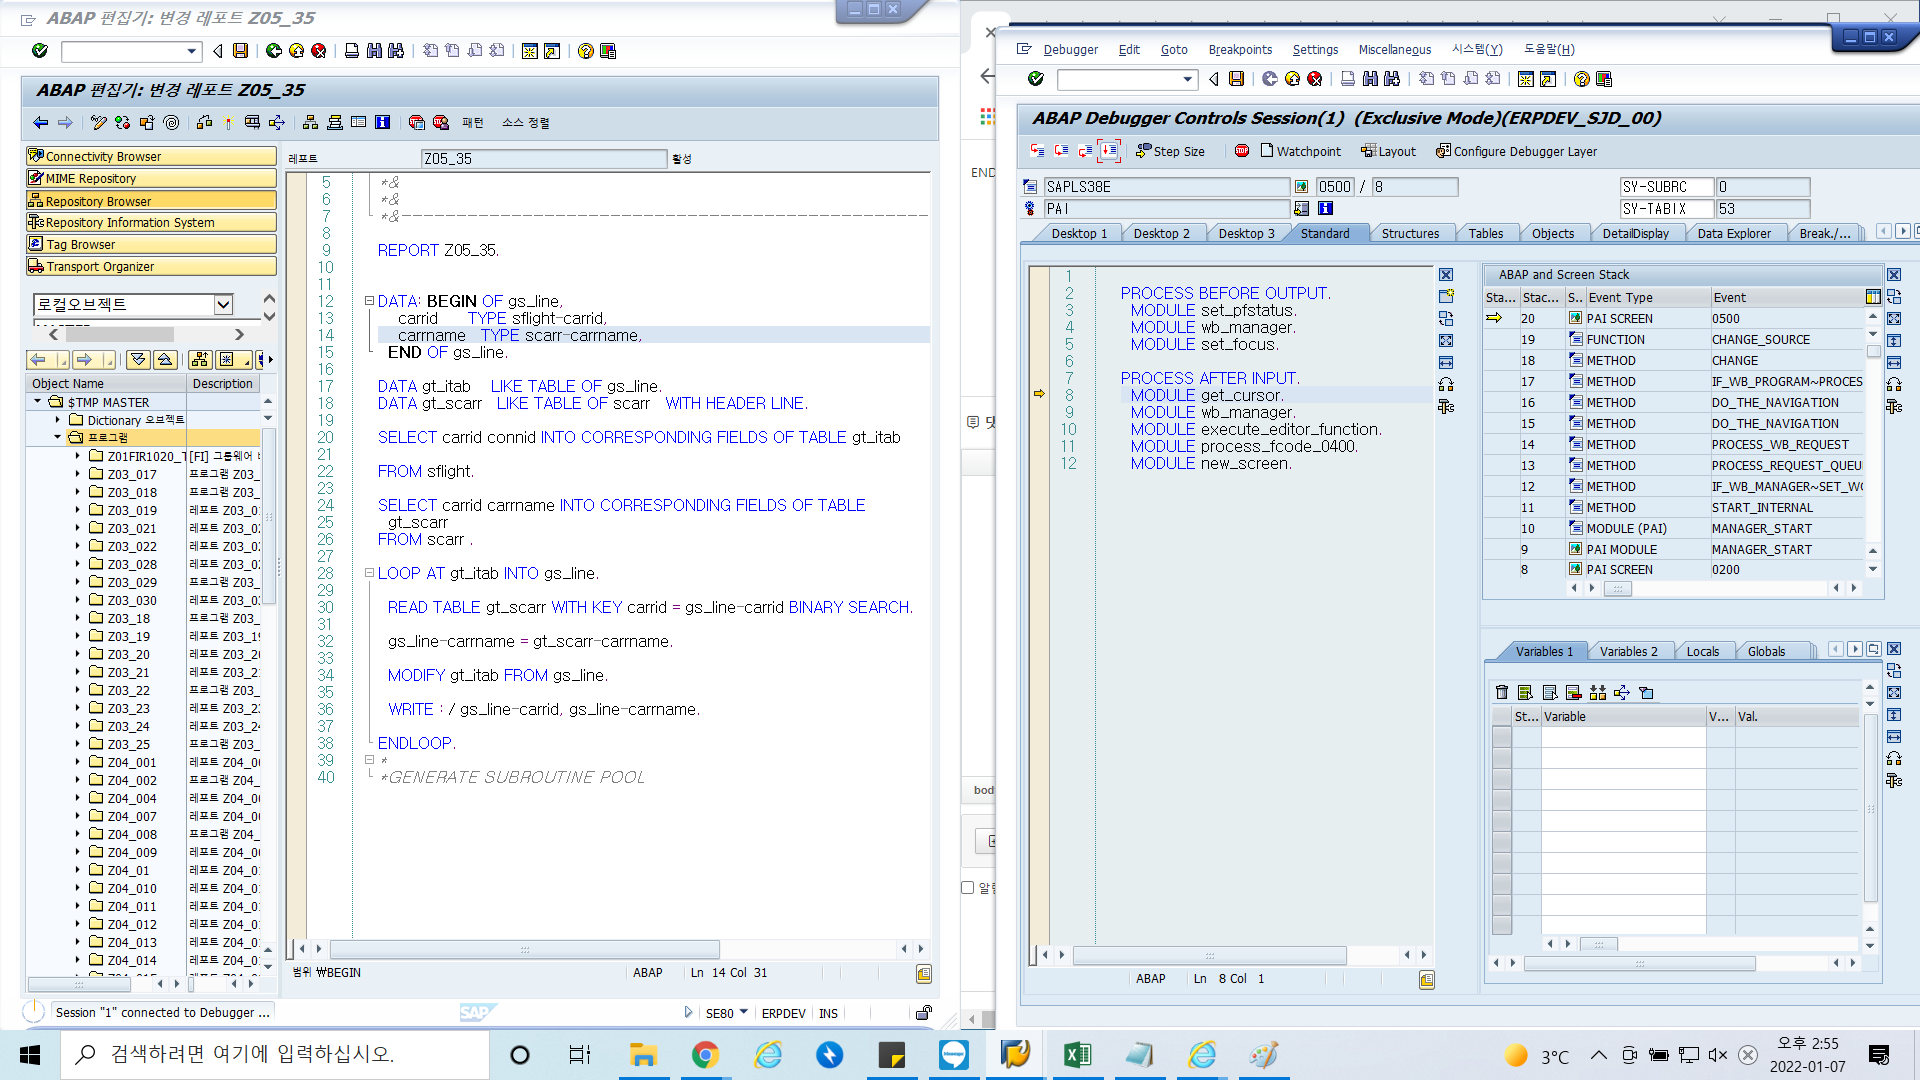Open the Debugger menu
The height and width of the screenshot is (1080, 1920).
tap(1070, 49)
